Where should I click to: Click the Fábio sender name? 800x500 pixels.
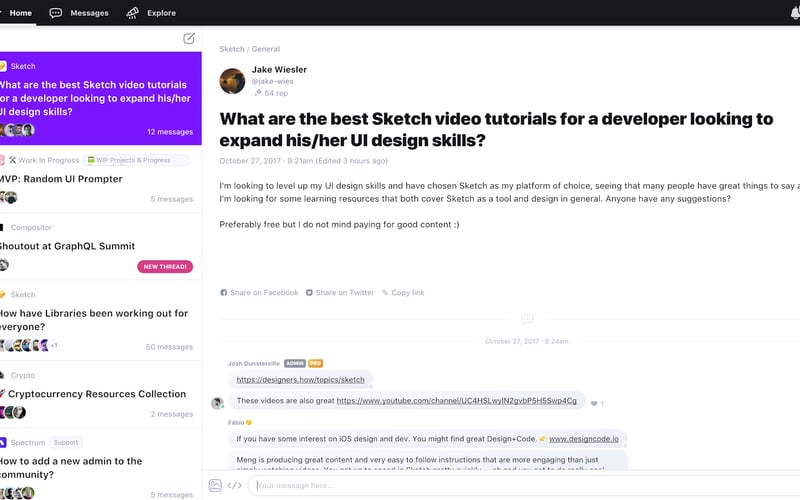pyautogui.click(x=236, y=422)
